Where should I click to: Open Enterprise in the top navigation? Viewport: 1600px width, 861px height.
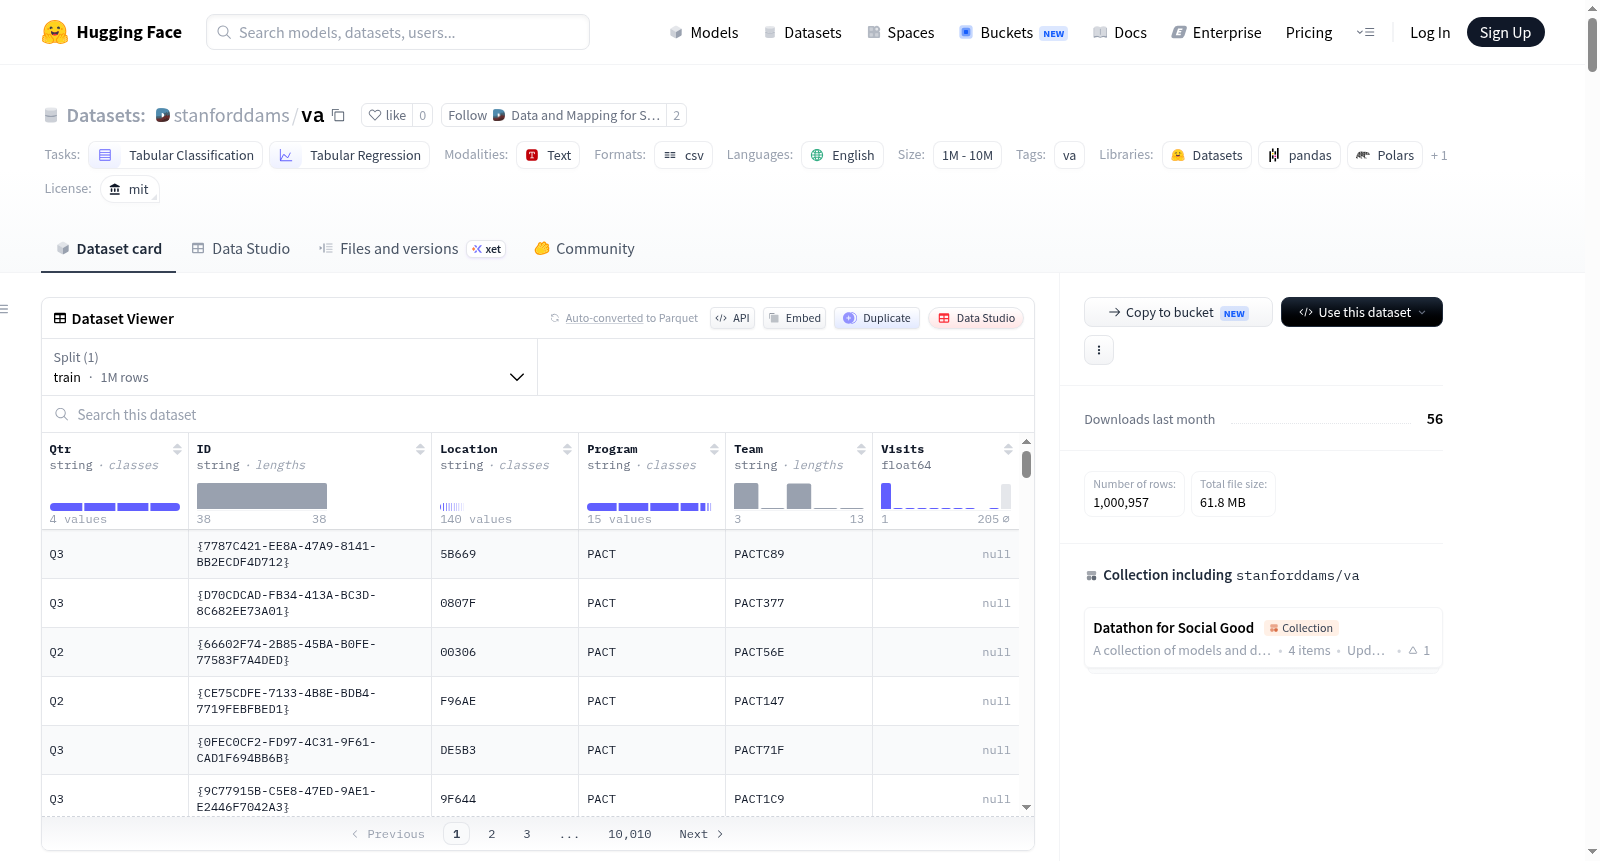coord(1216,32)
